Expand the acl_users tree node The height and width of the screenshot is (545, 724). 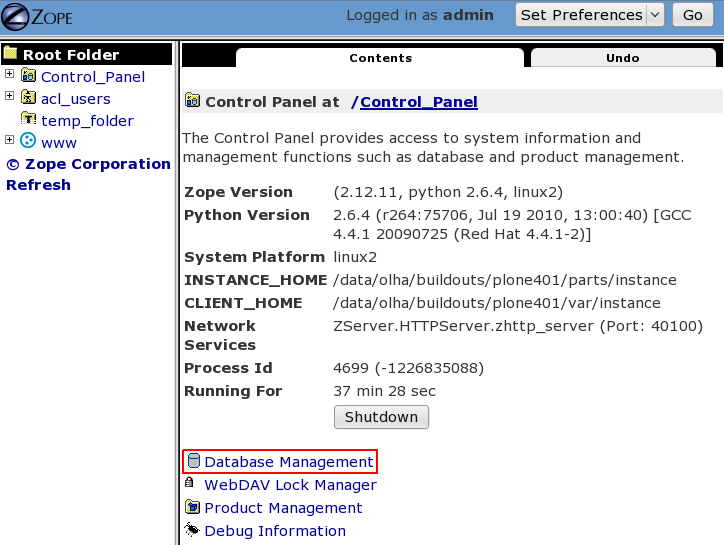tap(9, 96)
